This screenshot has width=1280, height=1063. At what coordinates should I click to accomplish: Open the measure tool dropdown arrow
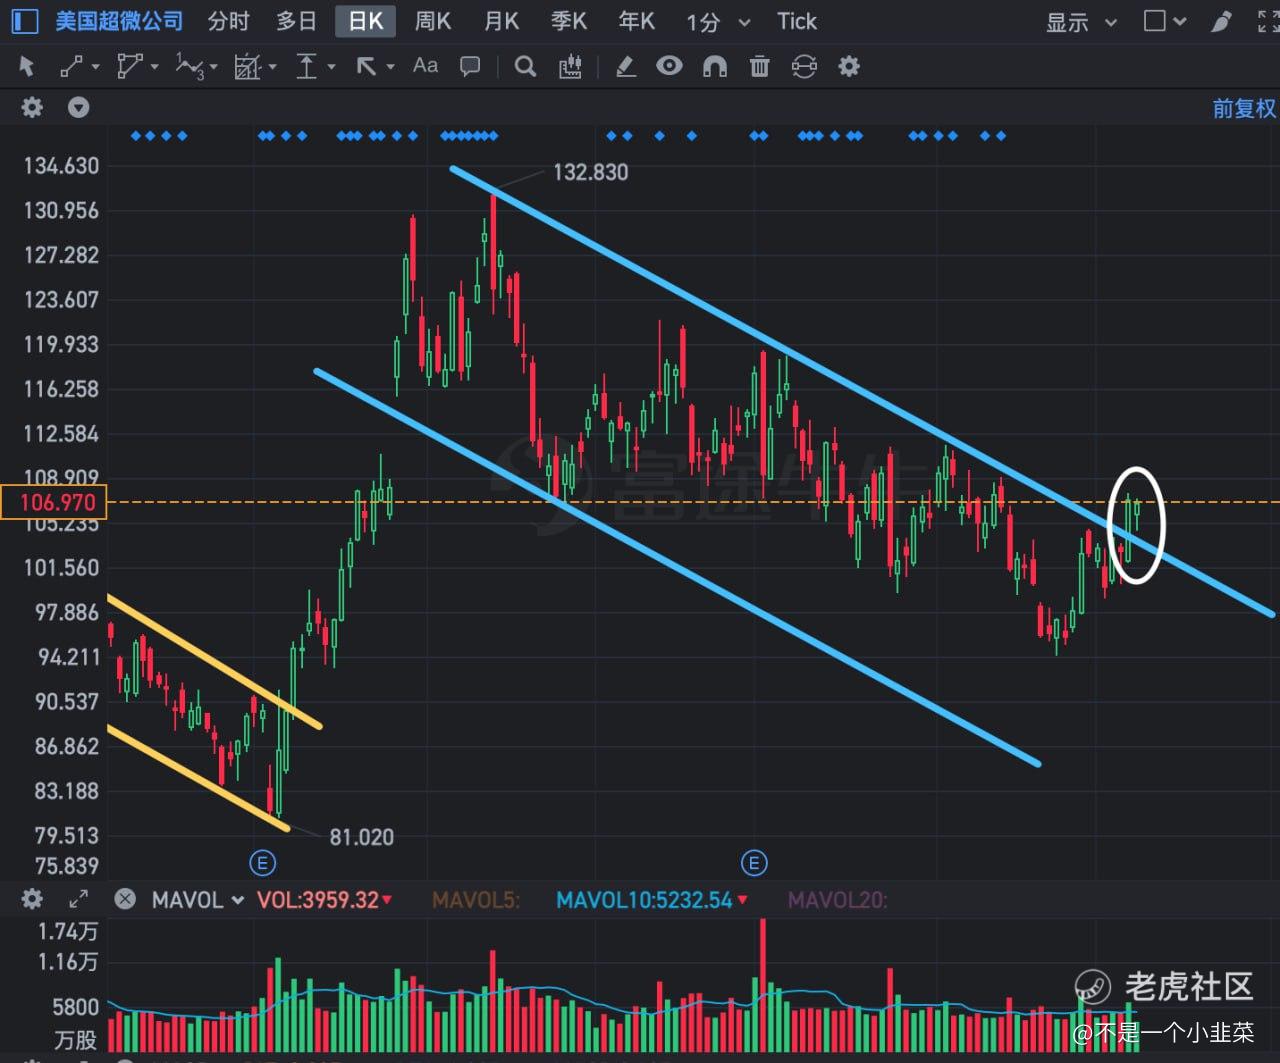331,67
